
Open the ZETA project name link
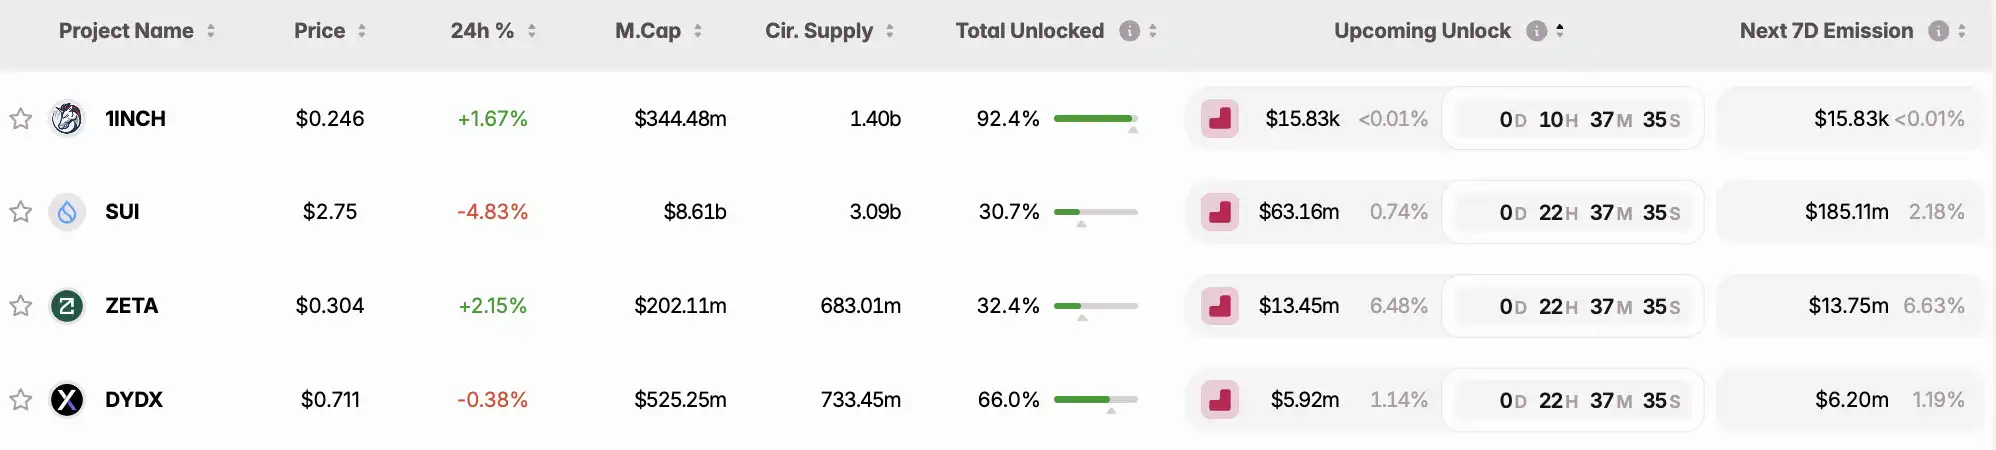coord(132,306)
